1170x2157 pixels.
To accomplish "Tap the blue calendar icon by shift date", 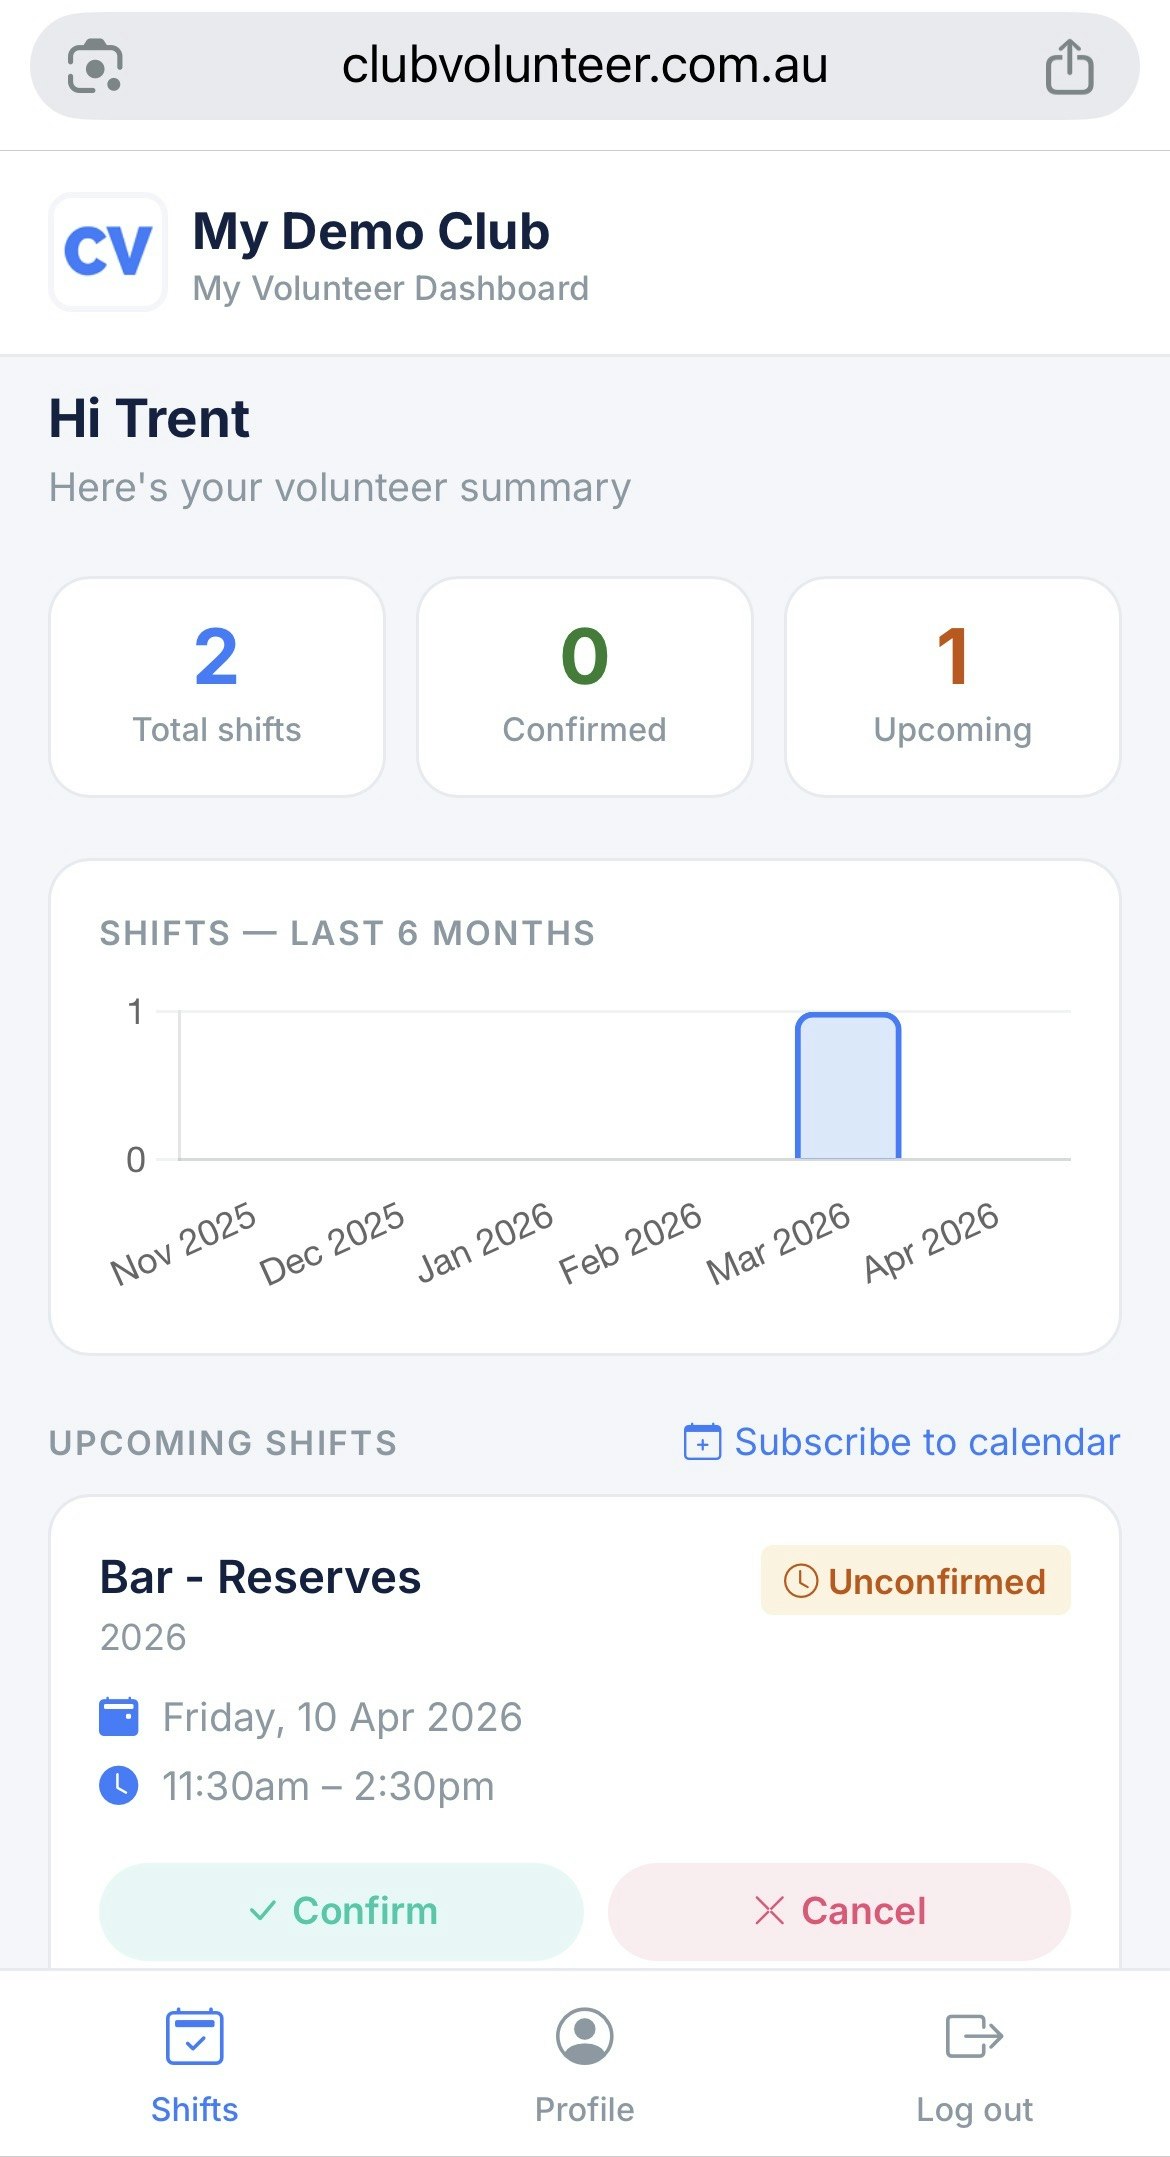I will pos(119,1717).
